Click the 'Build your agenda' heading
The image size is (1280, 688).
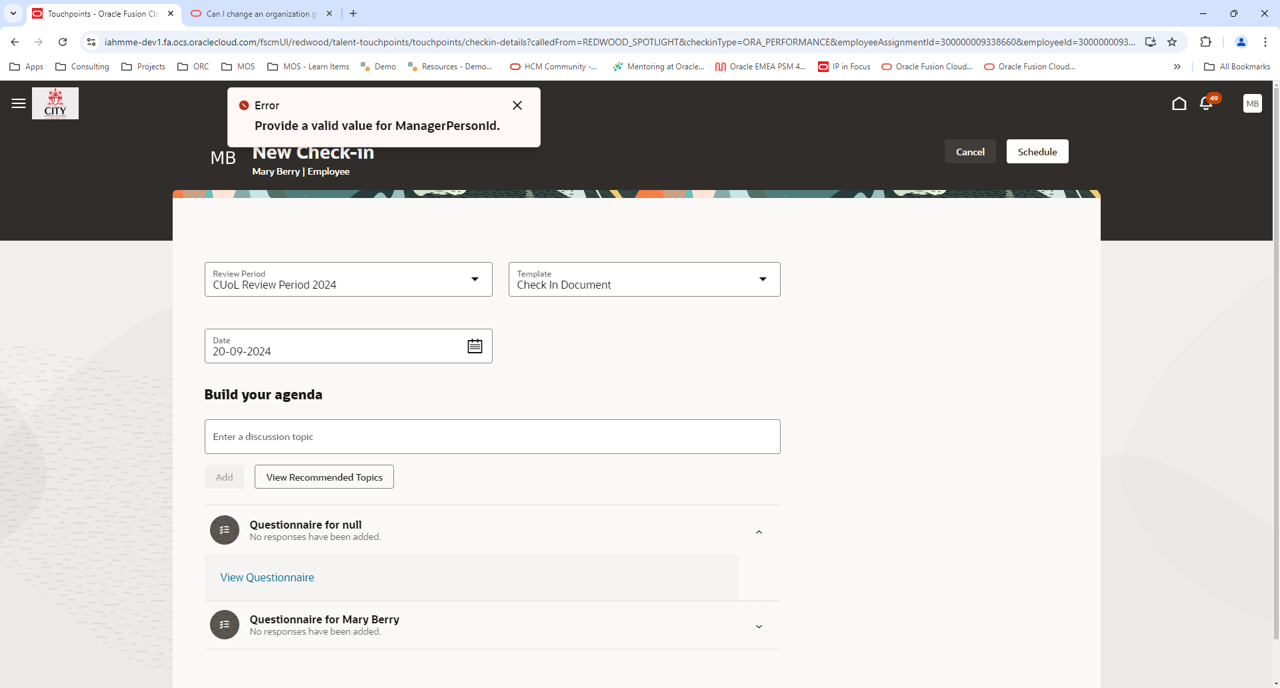(263, 395)
